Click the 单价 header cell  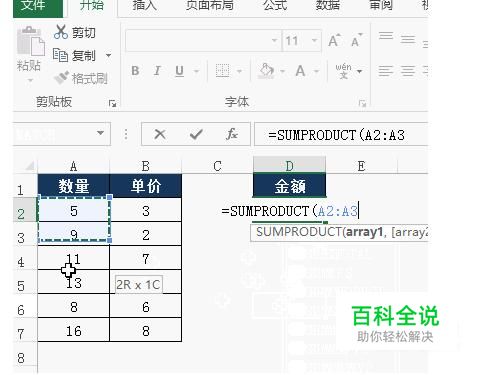pyautogui.click(x=146, y=186)
